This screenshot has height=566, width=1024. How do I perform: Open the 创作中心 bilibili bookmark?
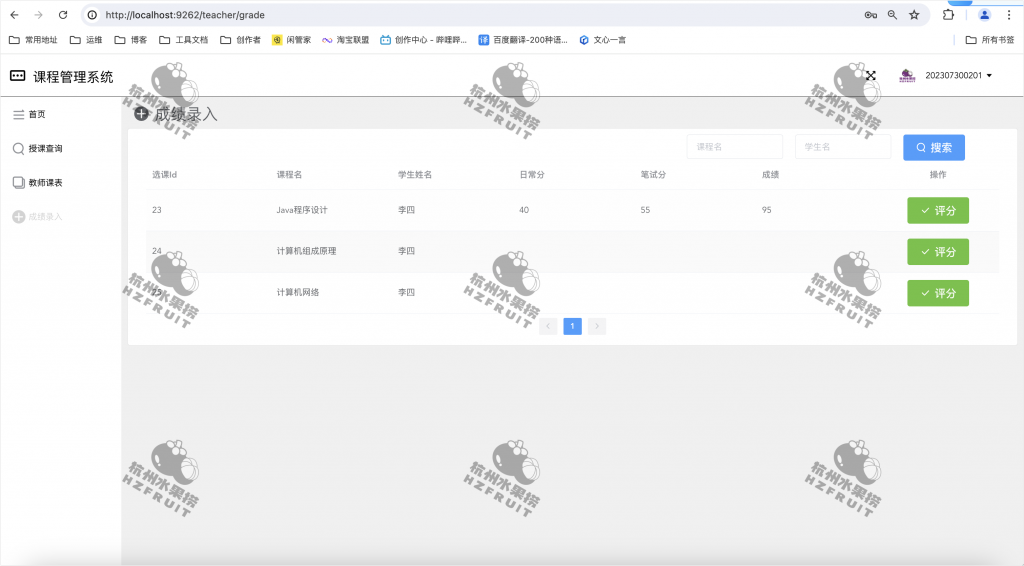pyautogui.click(x=423, y=40)
